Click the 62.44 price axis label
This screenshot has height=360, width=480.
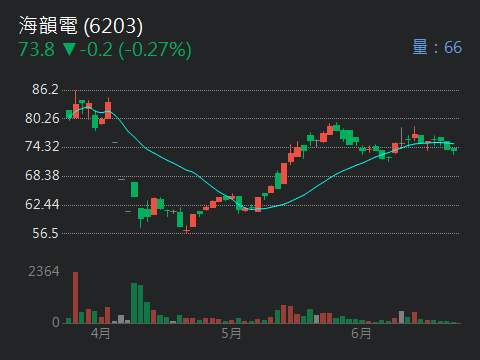point(42,204)
